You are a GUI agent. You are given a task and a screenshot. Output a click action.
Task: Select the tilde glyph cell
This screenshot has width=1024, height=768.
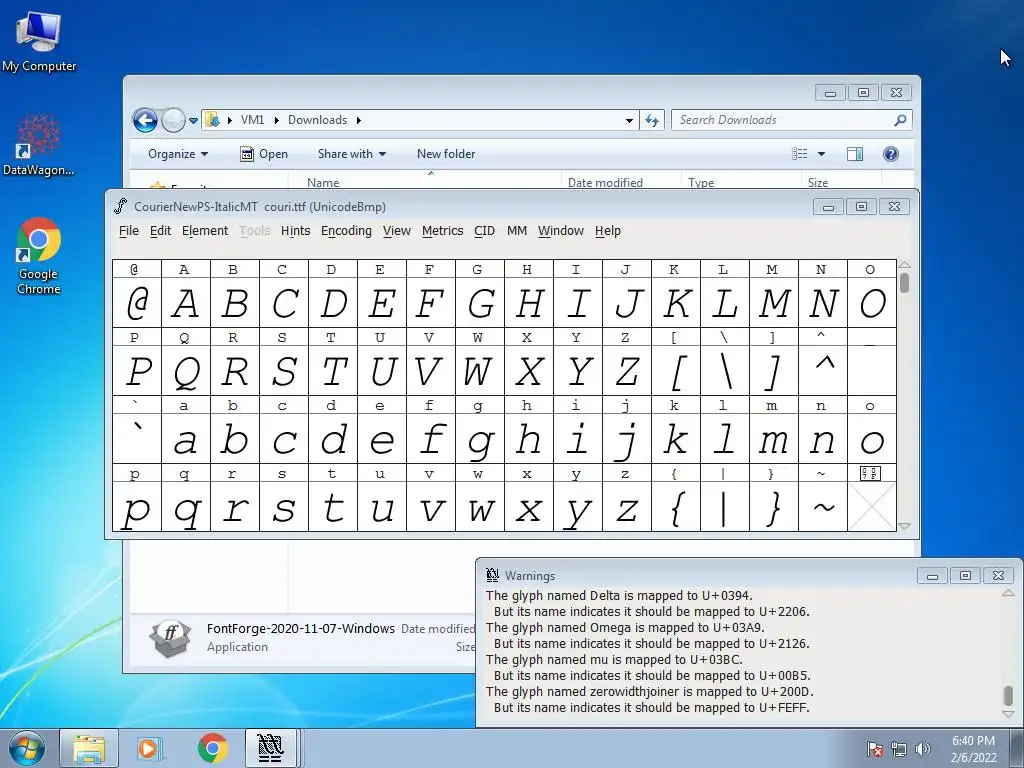(823, 507)
